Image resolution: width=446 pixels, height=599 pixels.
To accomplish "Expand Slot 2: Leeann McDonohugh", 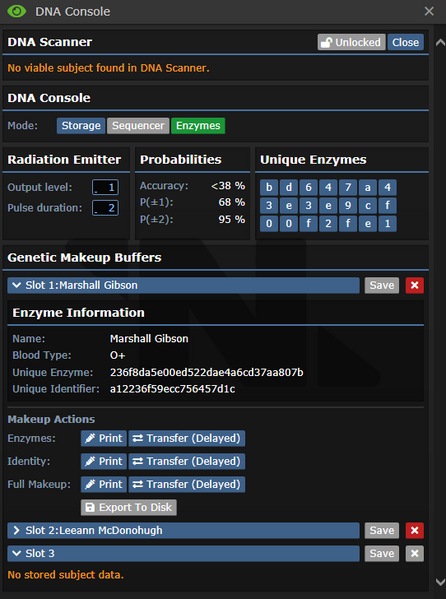I will [183, 531].
